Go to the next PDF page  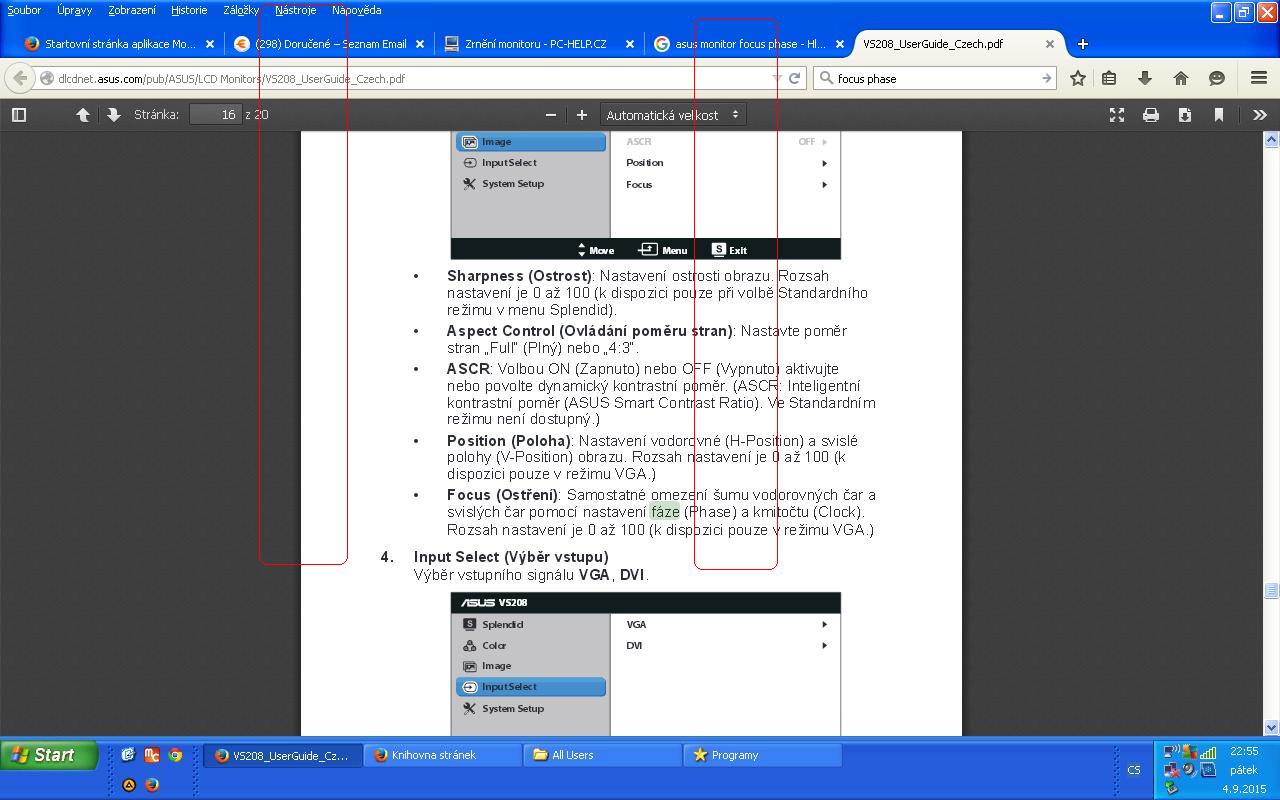(x=114, y=115)
